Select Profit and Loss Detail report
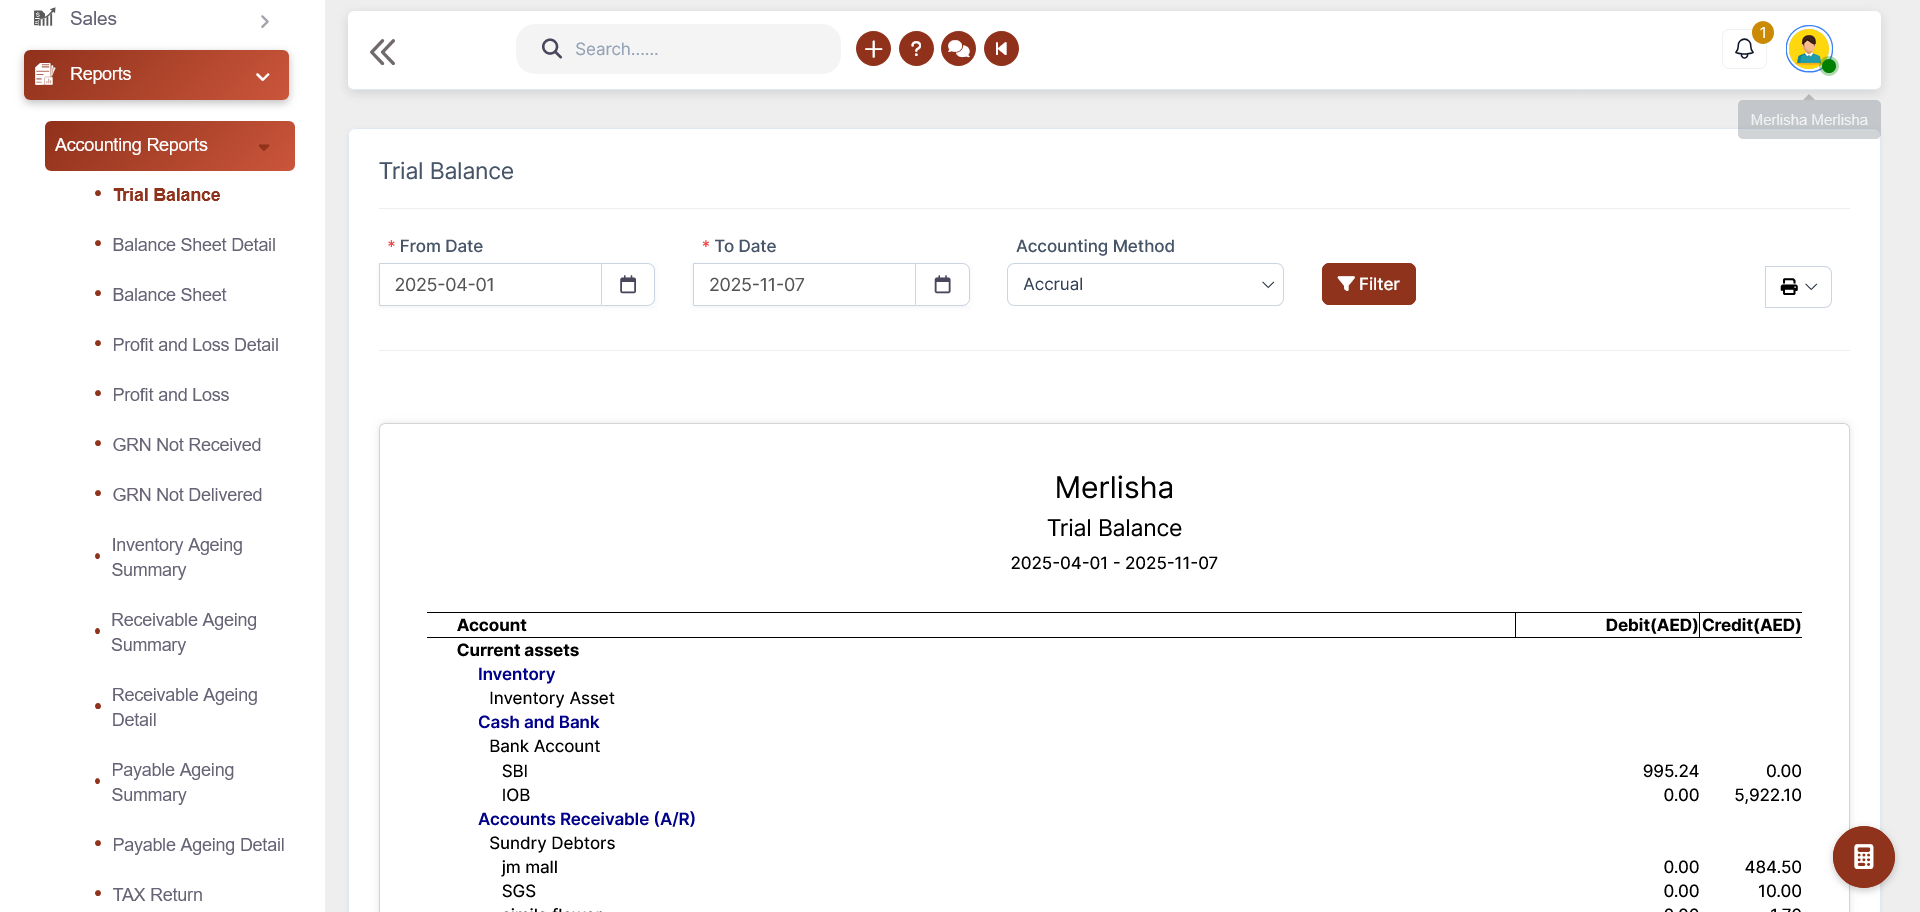The image size is (1920, 912). [x=195, y=345]
